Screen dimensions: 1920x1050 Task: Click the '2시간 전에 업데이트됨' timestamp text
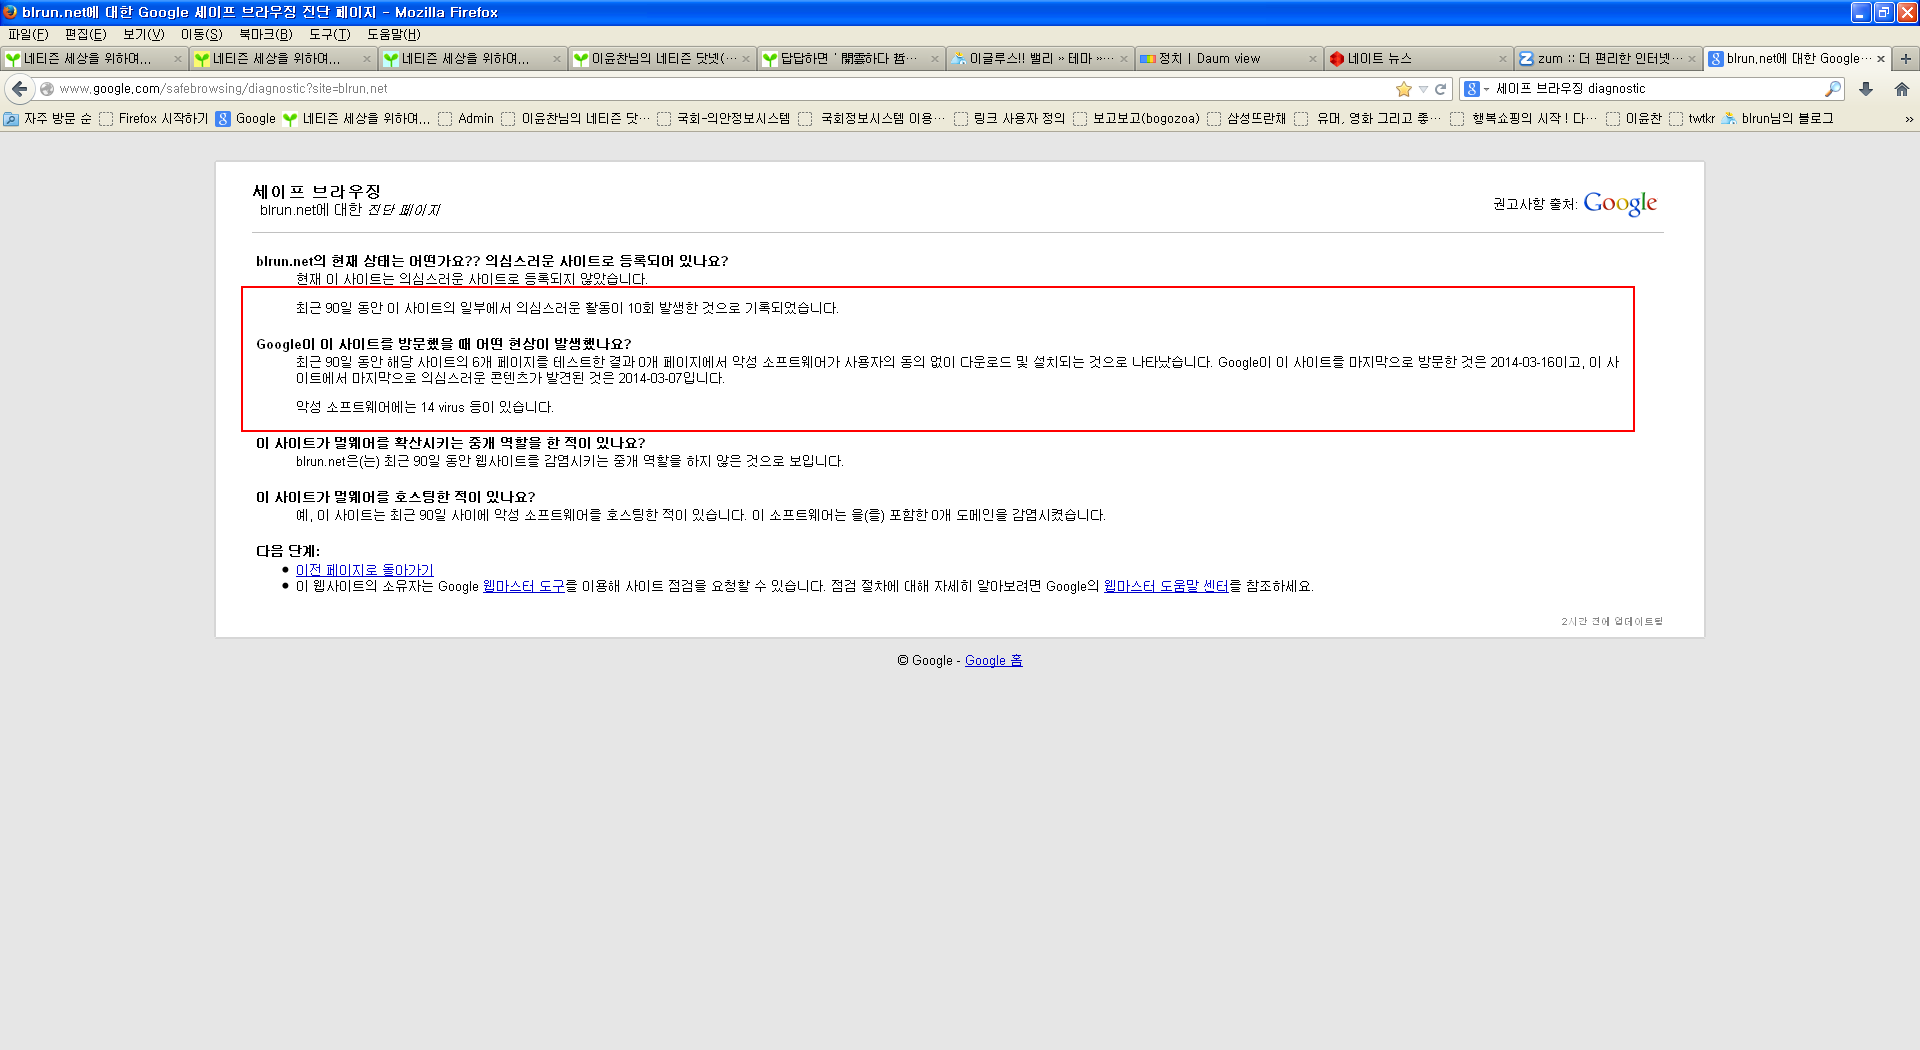tap(1612, 622)
